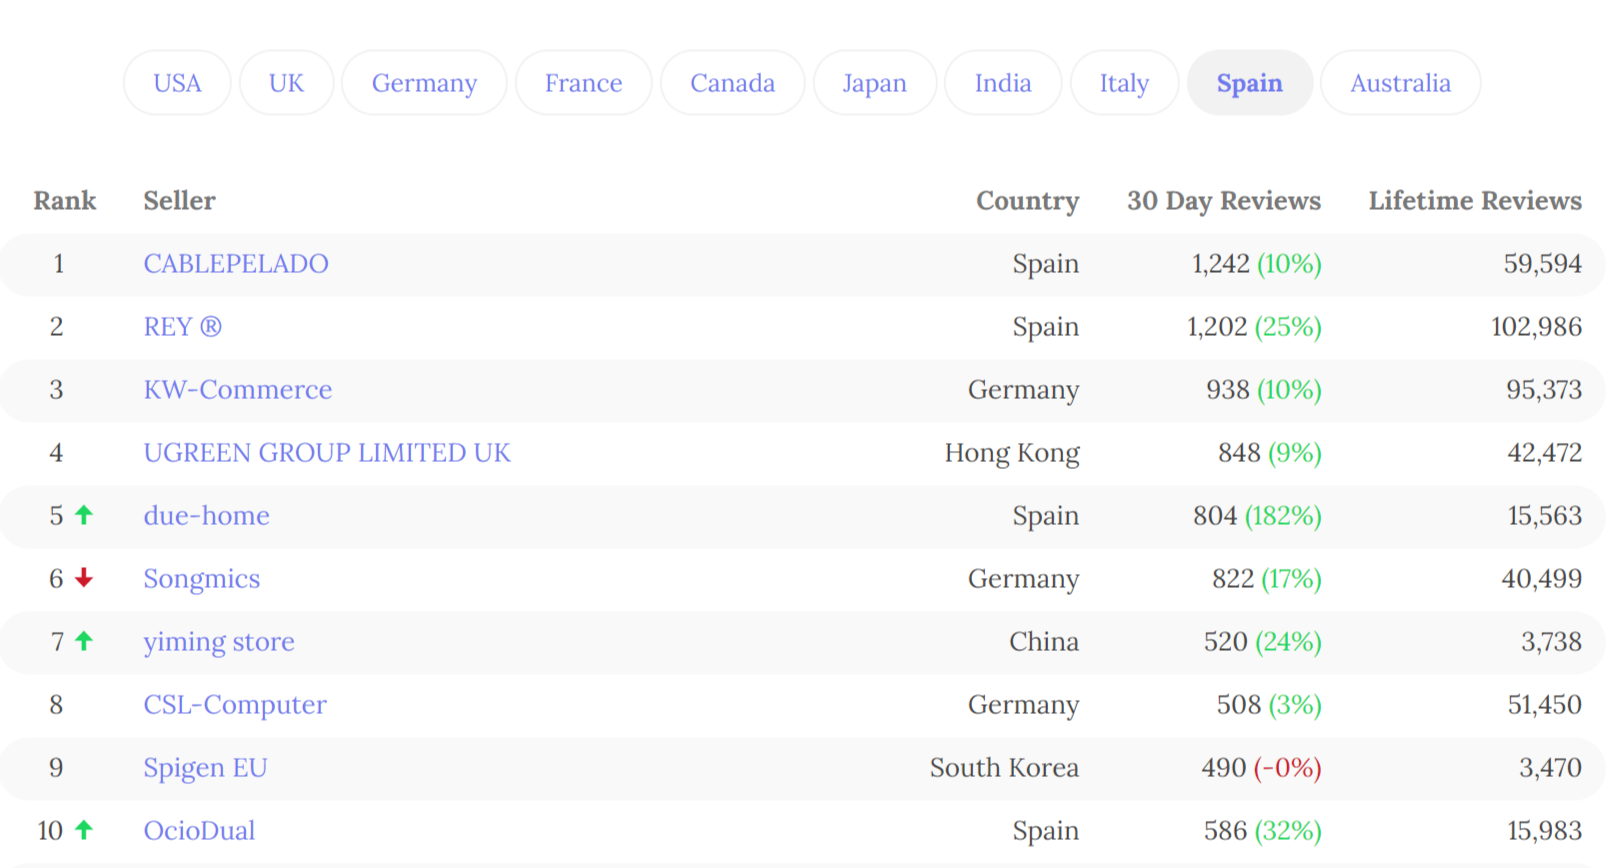
Task: Click the China country cell
Action: (x=1044, y=642)
